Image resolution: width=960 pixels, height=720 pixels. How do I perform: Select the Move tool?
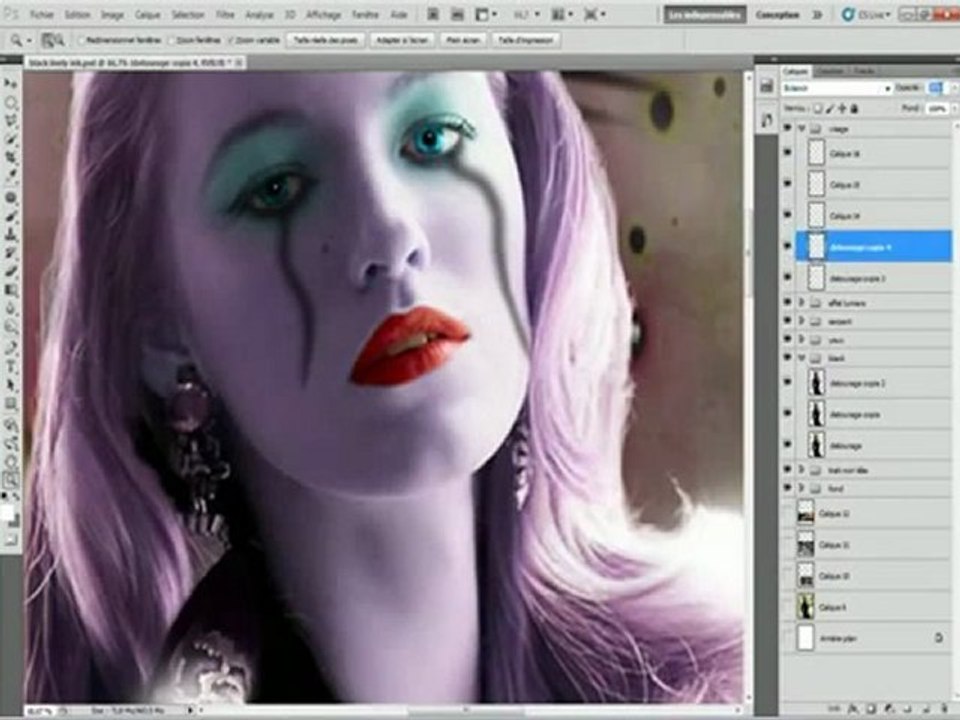tap(10, 83)
